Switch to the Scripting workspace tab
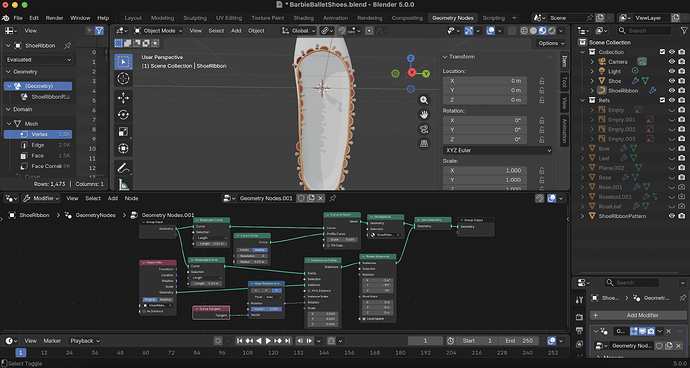This screenshot has width=690, height=368. (494, 18)
